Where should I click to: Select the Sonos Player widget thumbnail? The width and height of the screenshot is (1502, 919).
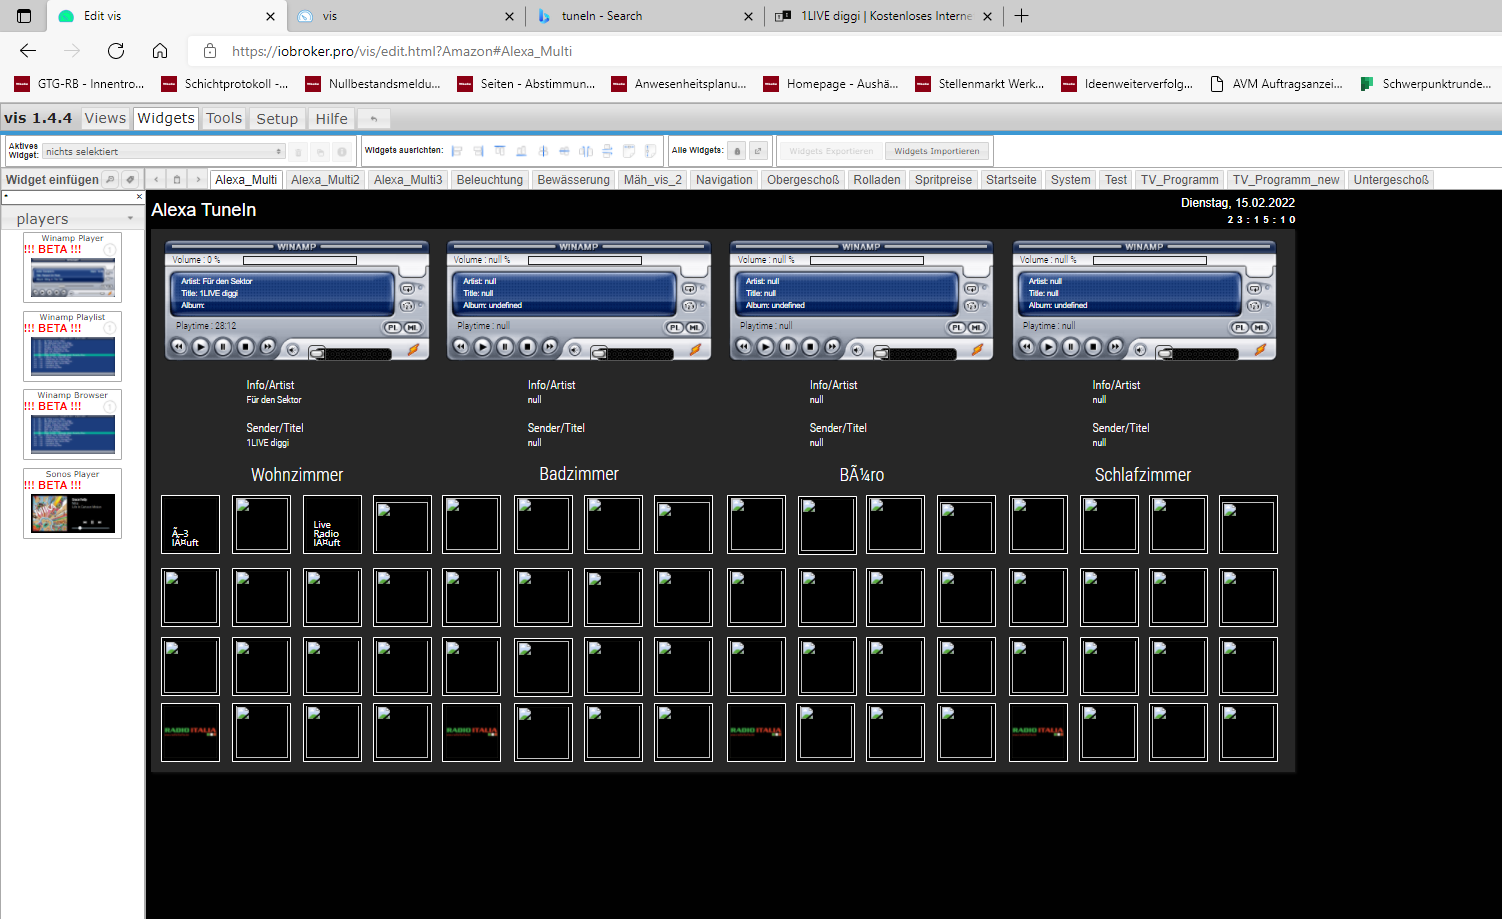(73, 504)
